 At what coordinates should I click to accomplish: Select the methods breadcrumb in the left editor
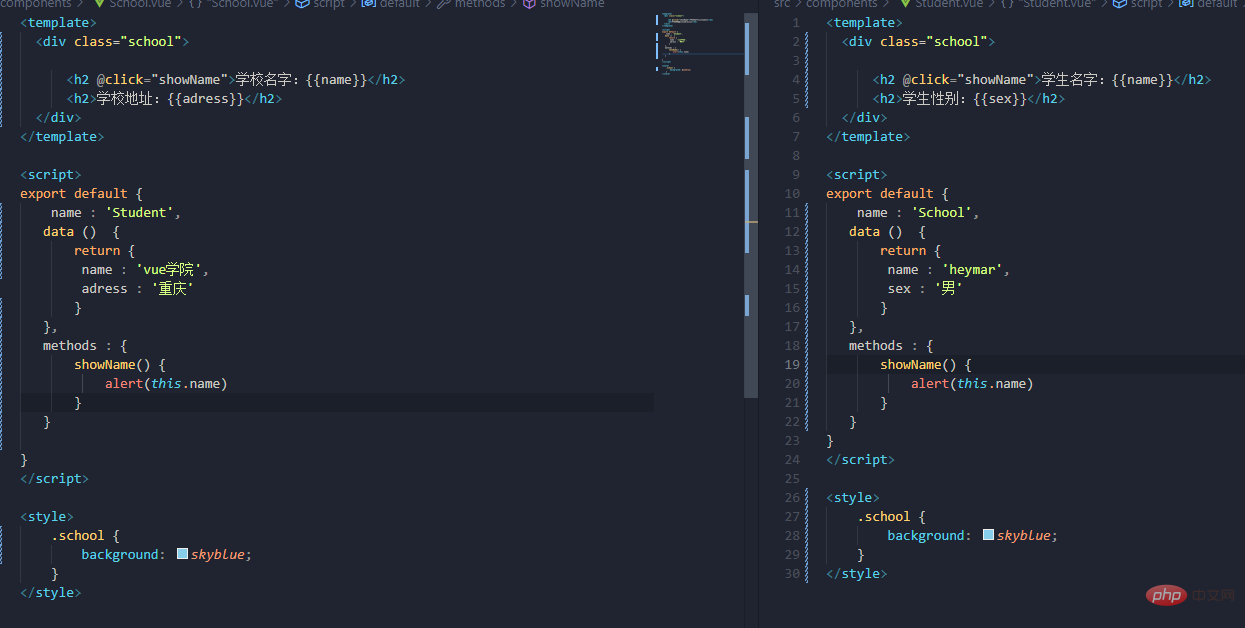472,4
